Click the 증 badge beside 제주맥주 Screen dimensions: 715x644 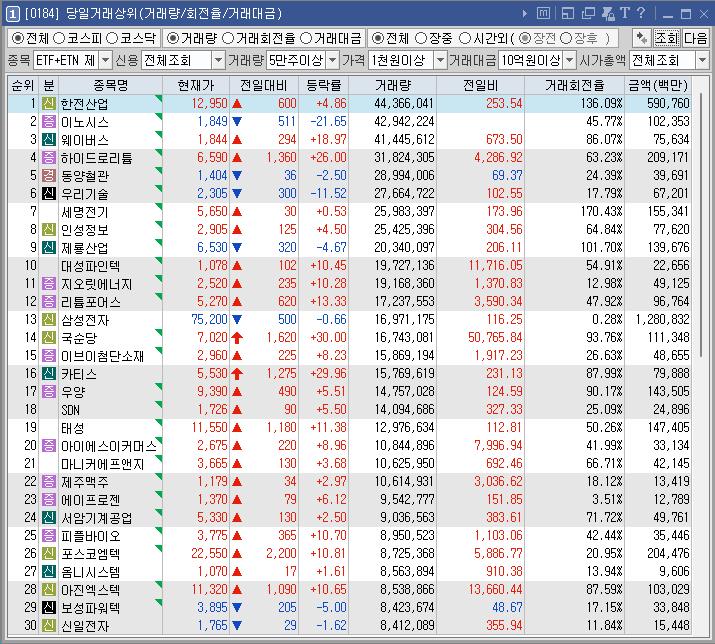point(49,481)
